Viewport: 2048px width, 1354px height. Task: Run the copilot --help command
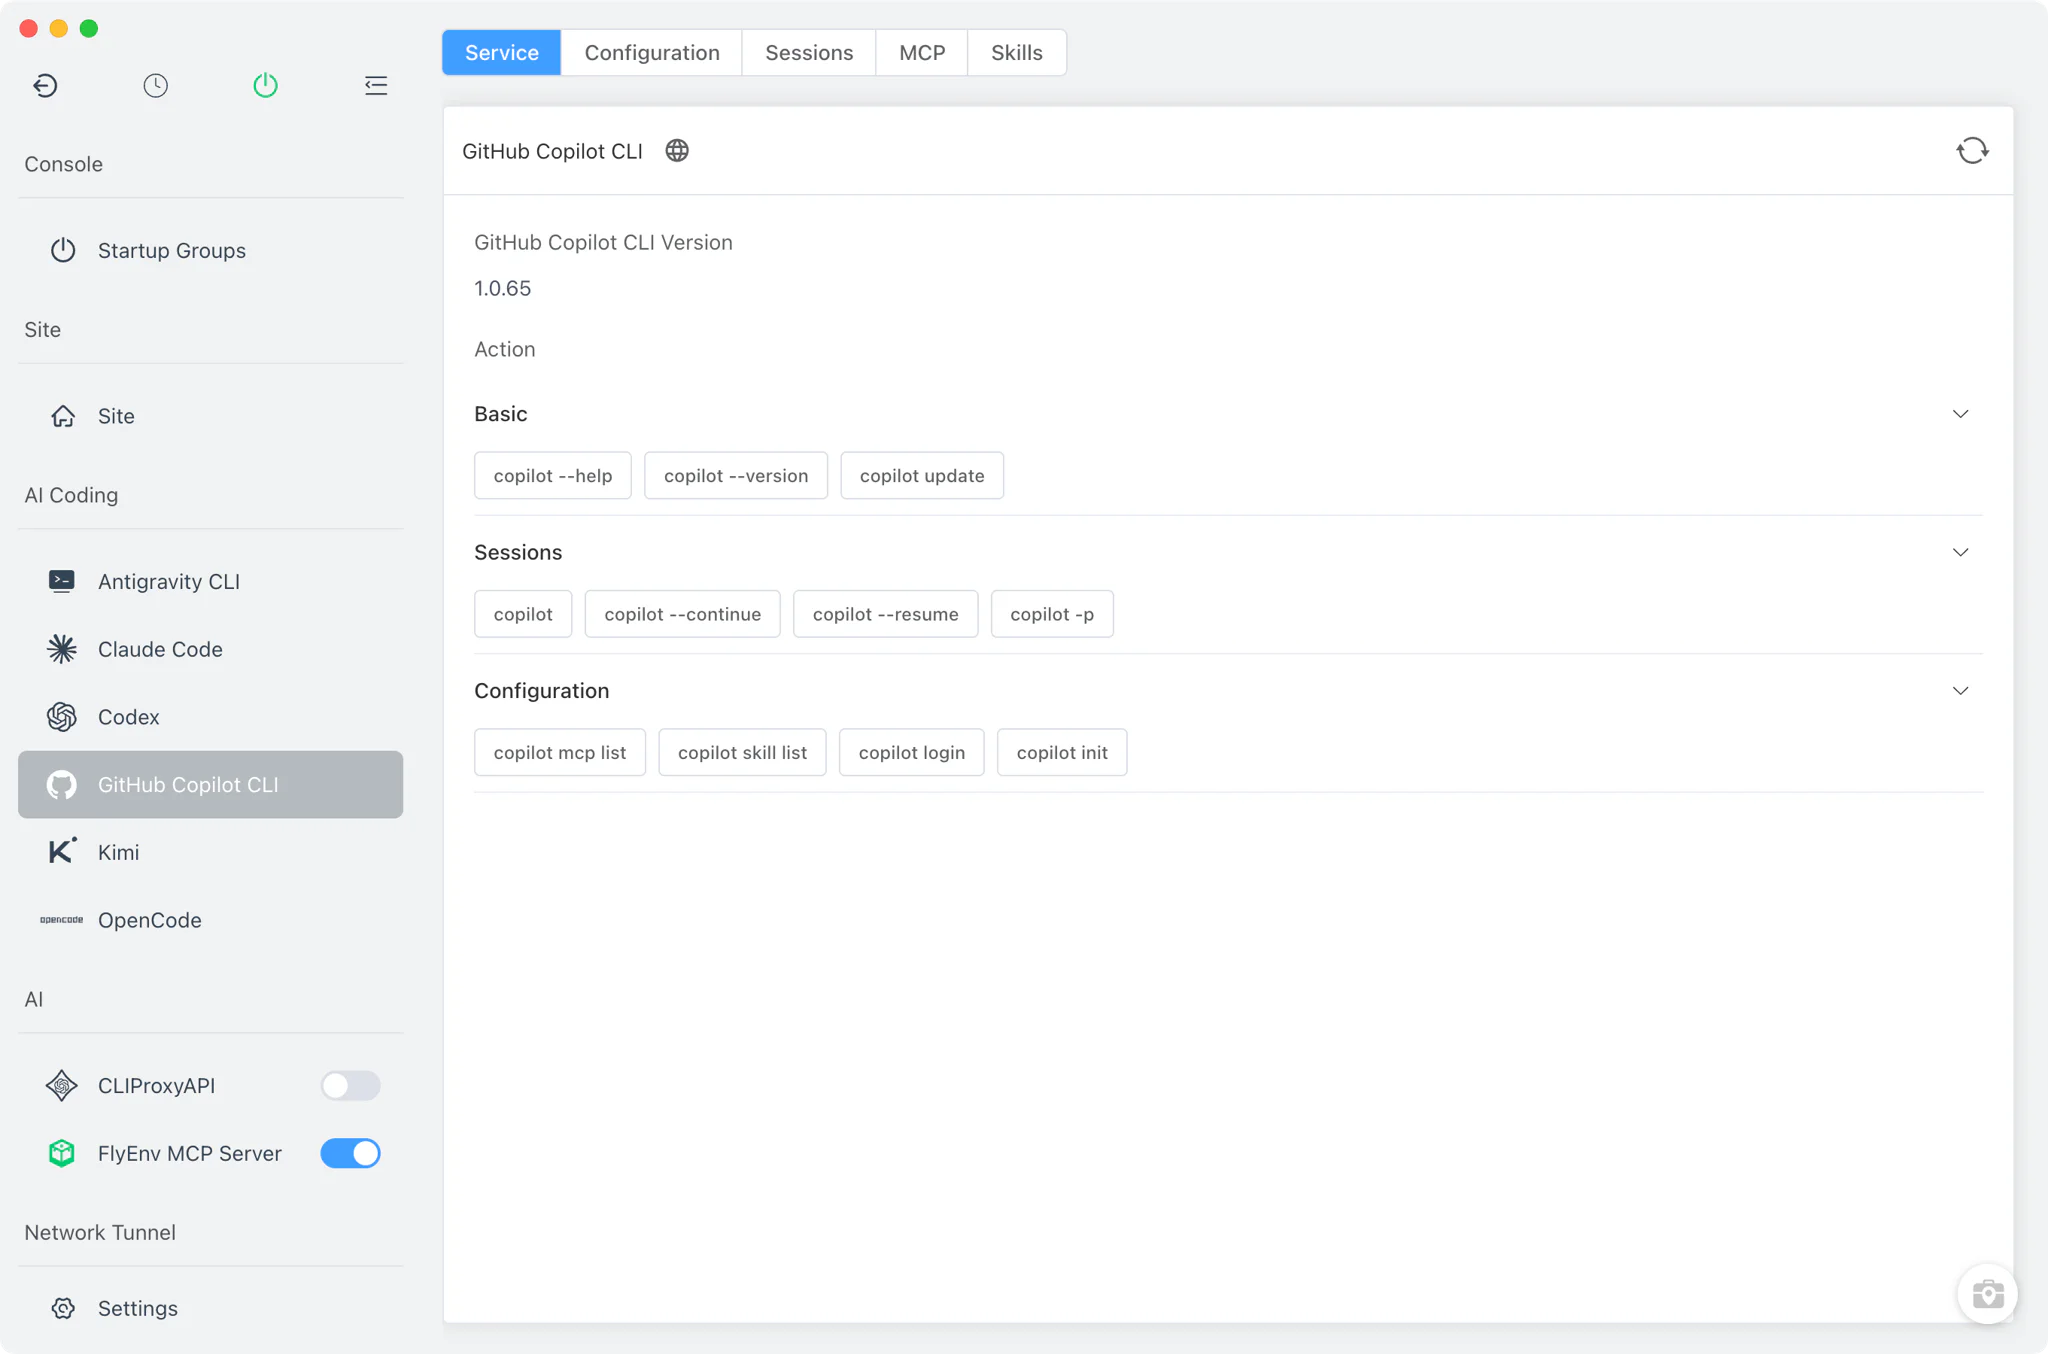pyautogui.click(x=553, y=476)
